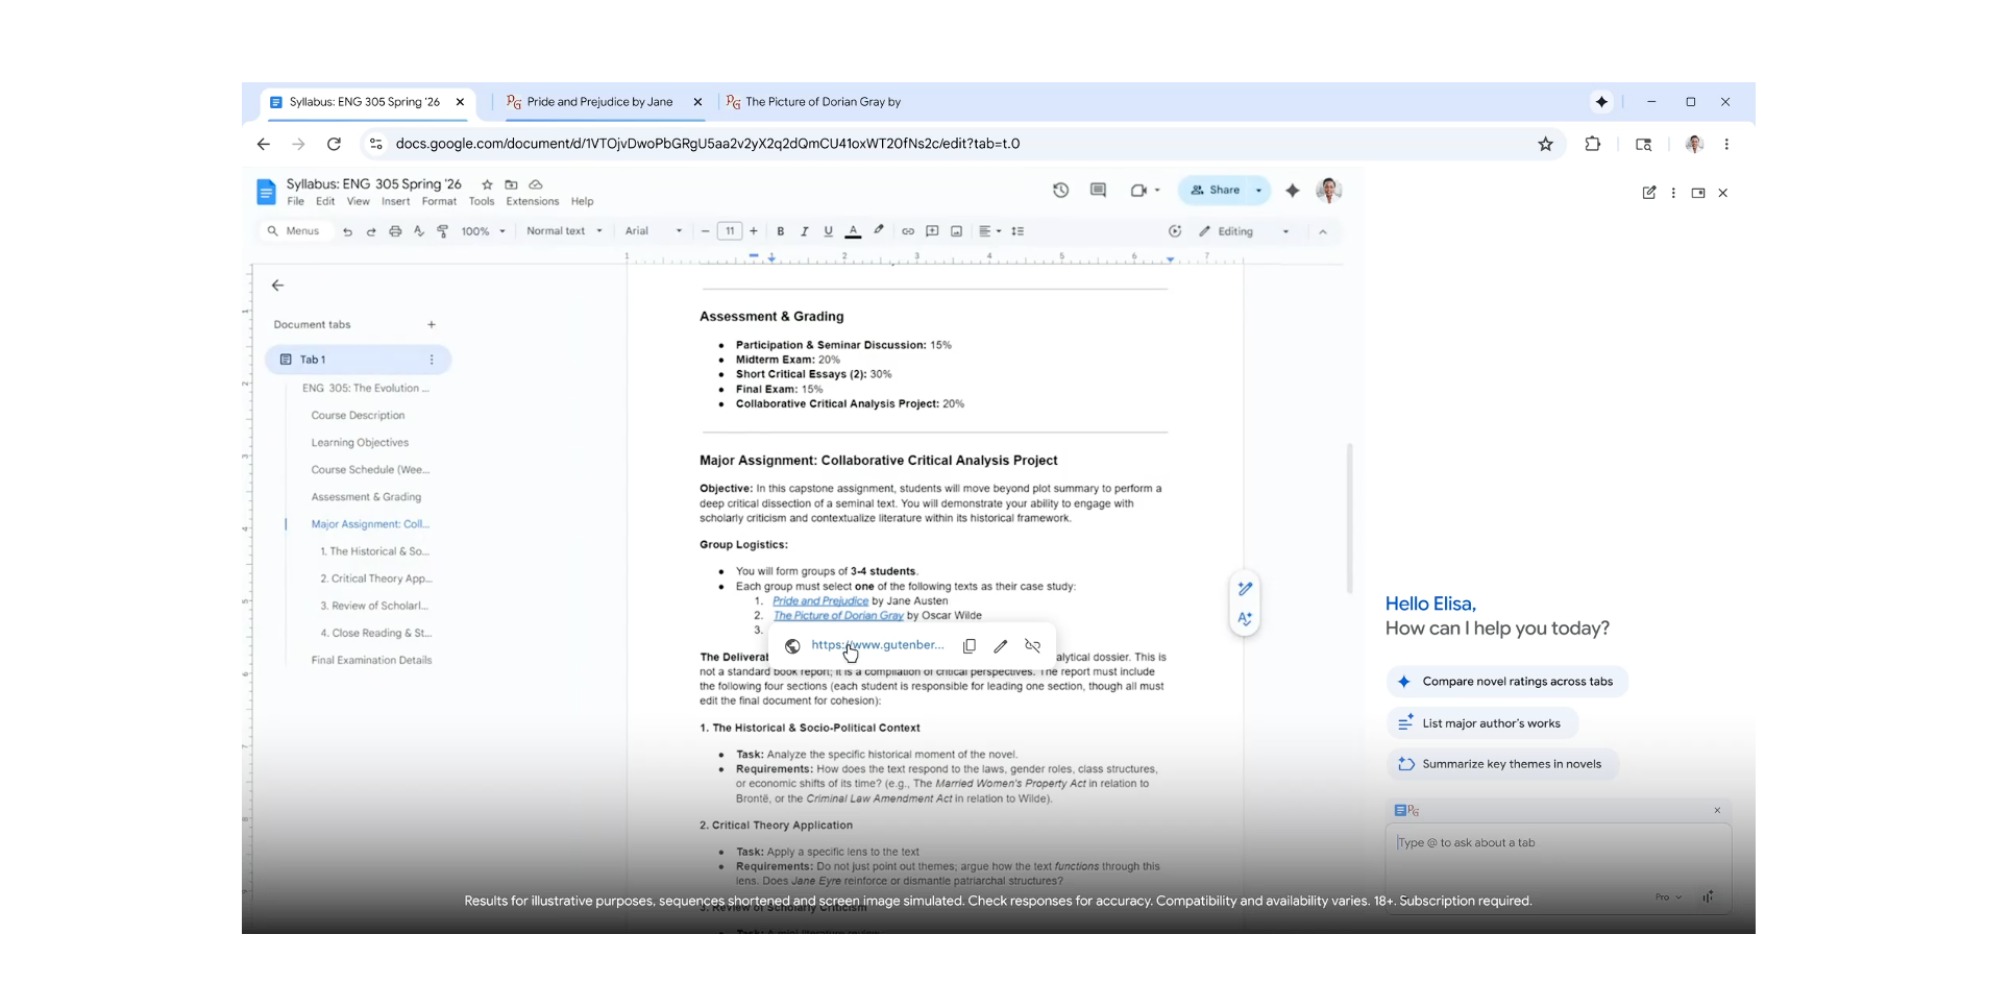Screen dimensions: 2000x1000
Task: Open the Insert menu
Action: (395, 201)
